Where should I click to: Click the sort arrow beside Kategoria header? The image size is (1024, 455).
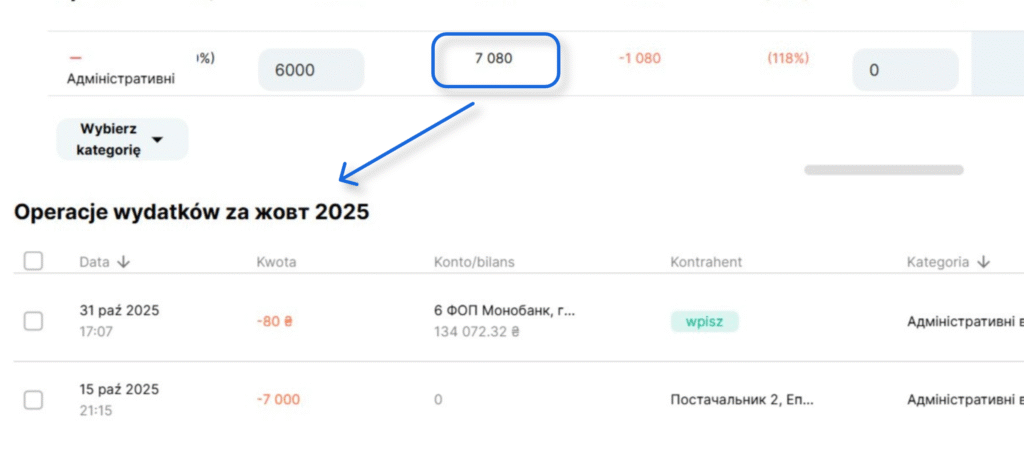(984, 262)
